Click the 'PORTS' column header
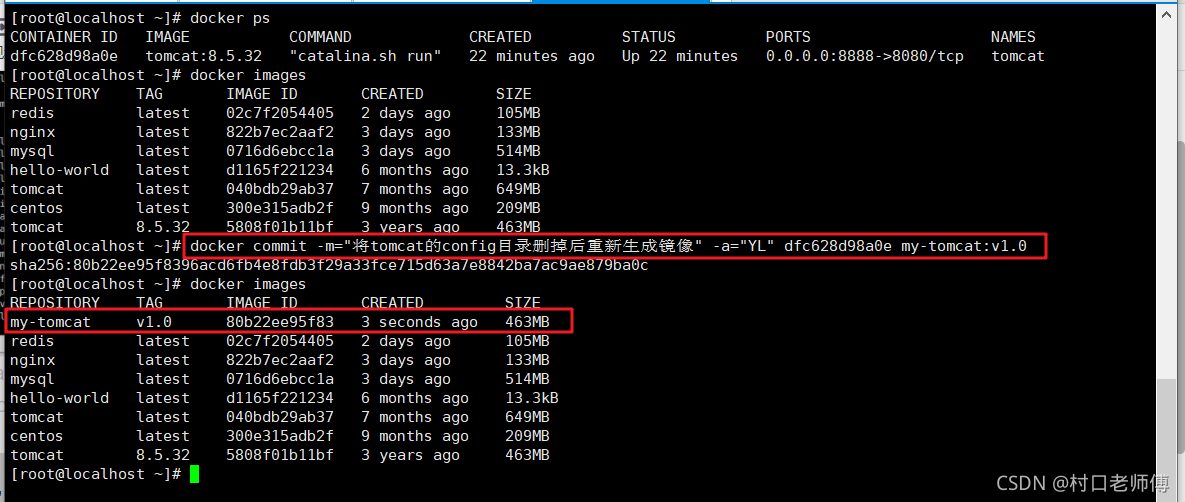 788,37
